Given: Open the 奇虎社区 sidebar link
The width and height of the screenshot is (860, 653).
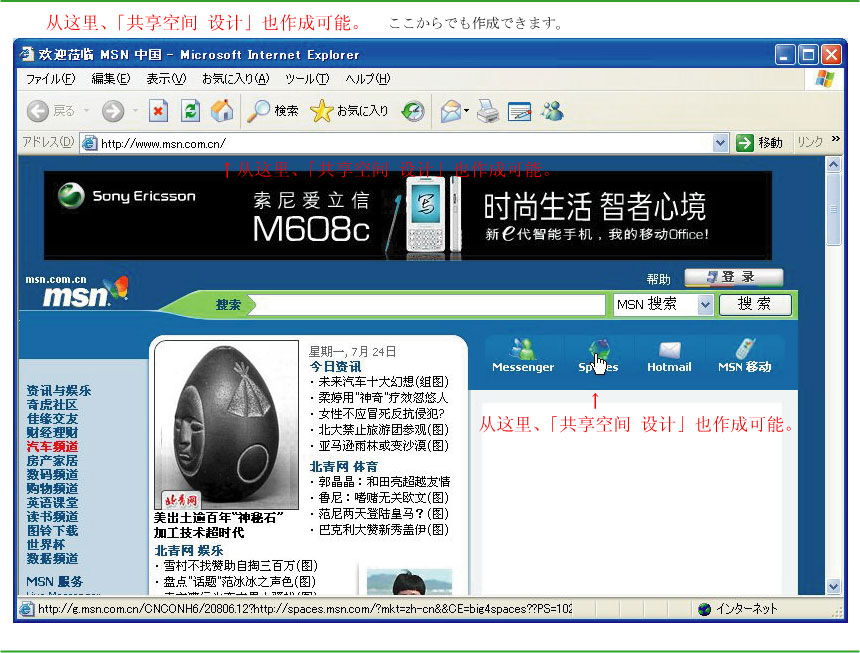Looking at the screenshot, I should coord(52,405).
